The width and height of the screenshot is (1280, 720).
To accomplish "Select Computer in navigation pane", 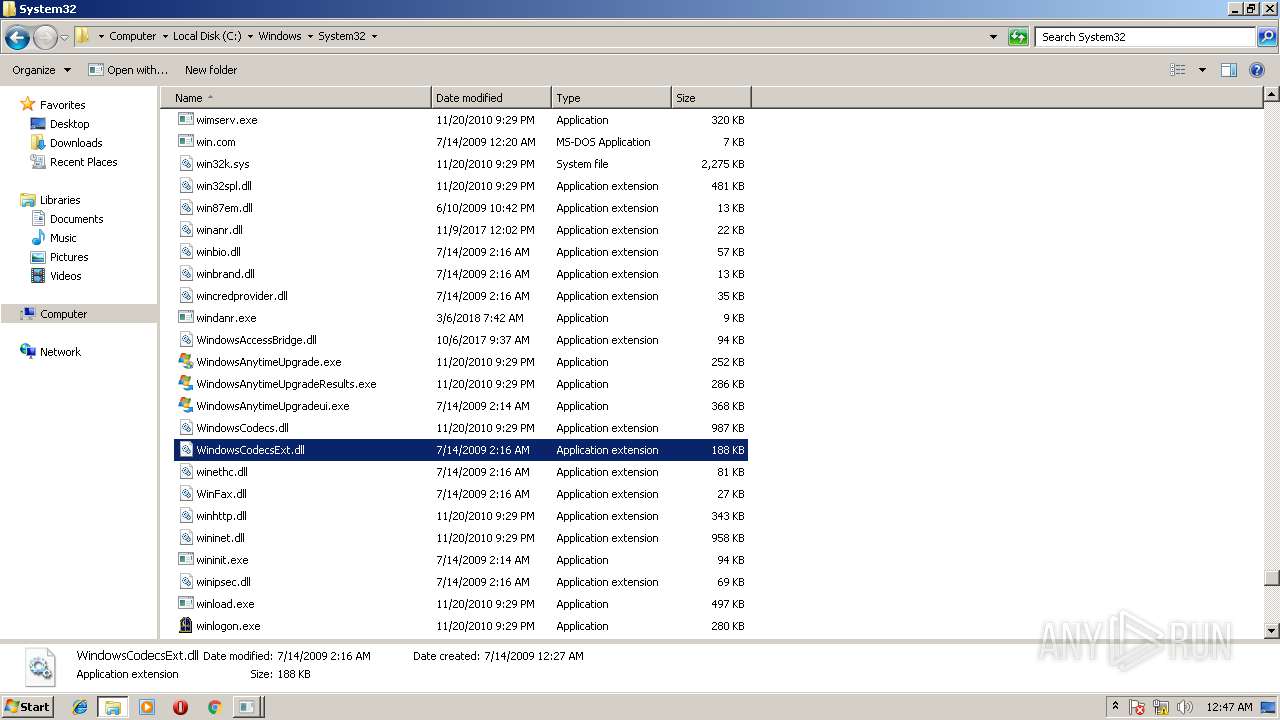I will 63,314.
